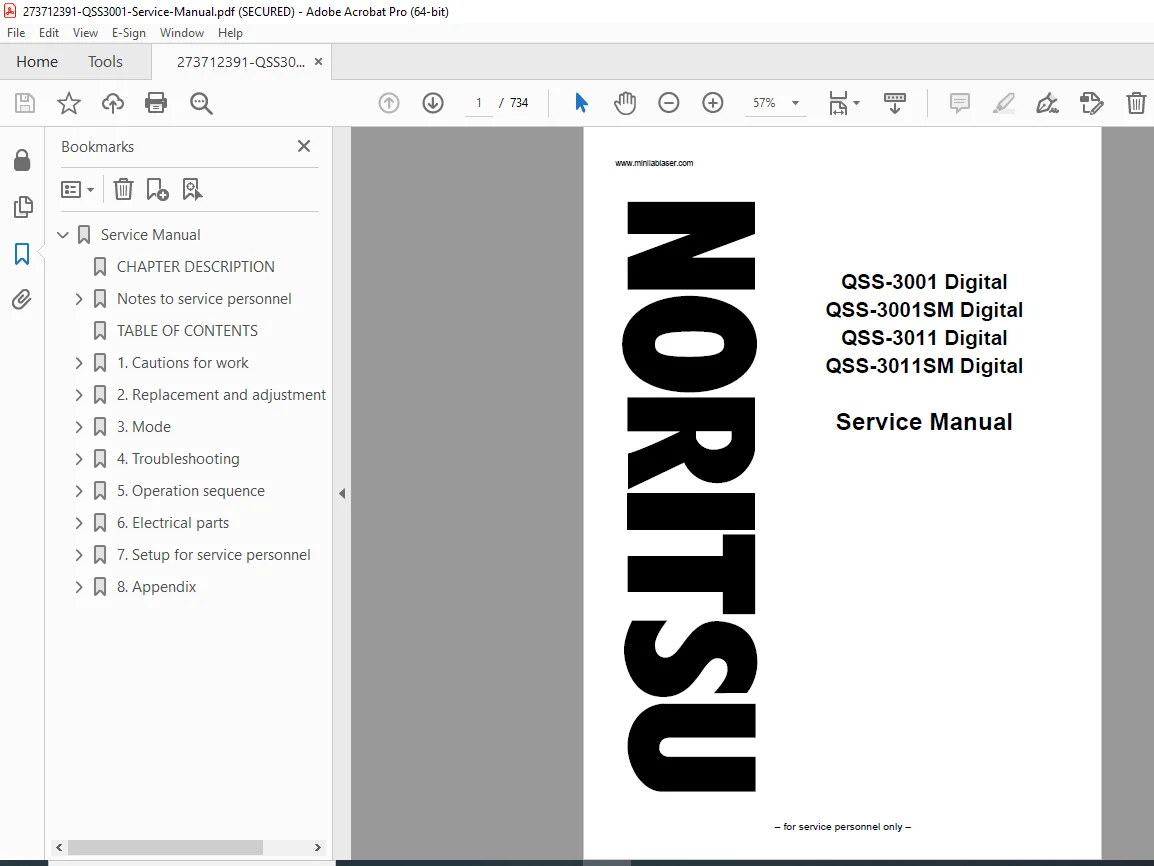1154x866 pixels.
Task: Open the E-Sign menu
Action: click(x=129, y=33)
